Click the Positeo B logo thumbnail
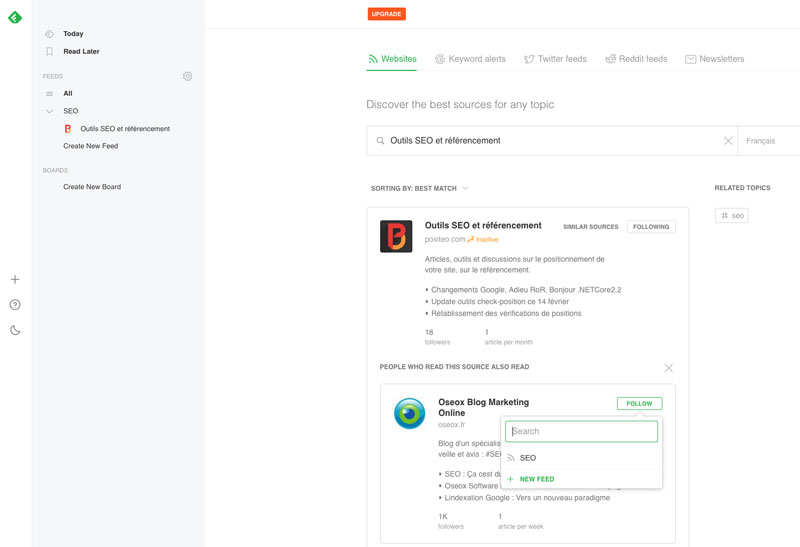The image size is (800, 547). 396,236
